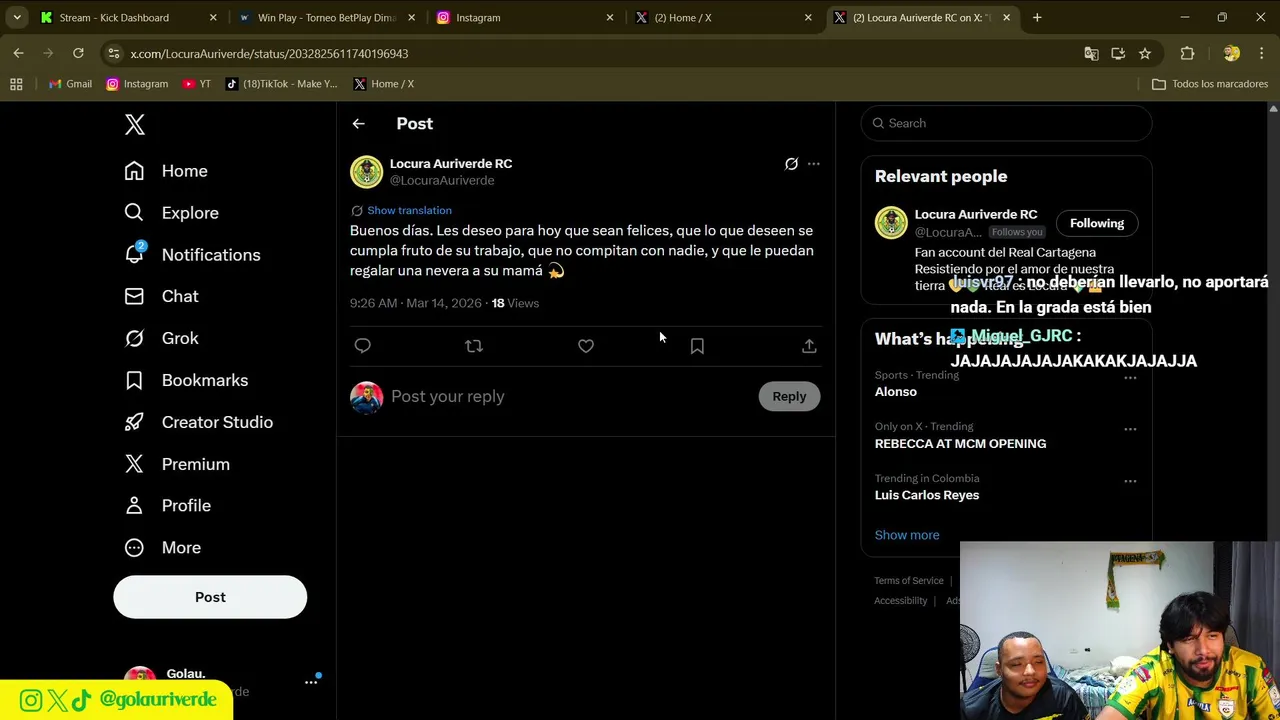The image size is (1280, 720).
Task: Expand Chrome tab search dropdown
Action: [x=17, y=17]
